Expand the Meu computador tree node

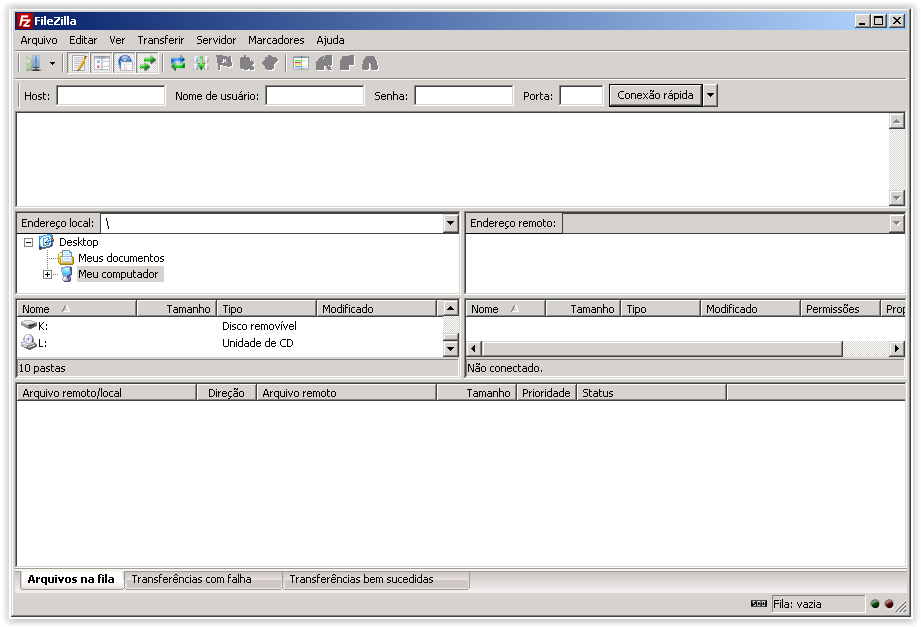point(48,274)
